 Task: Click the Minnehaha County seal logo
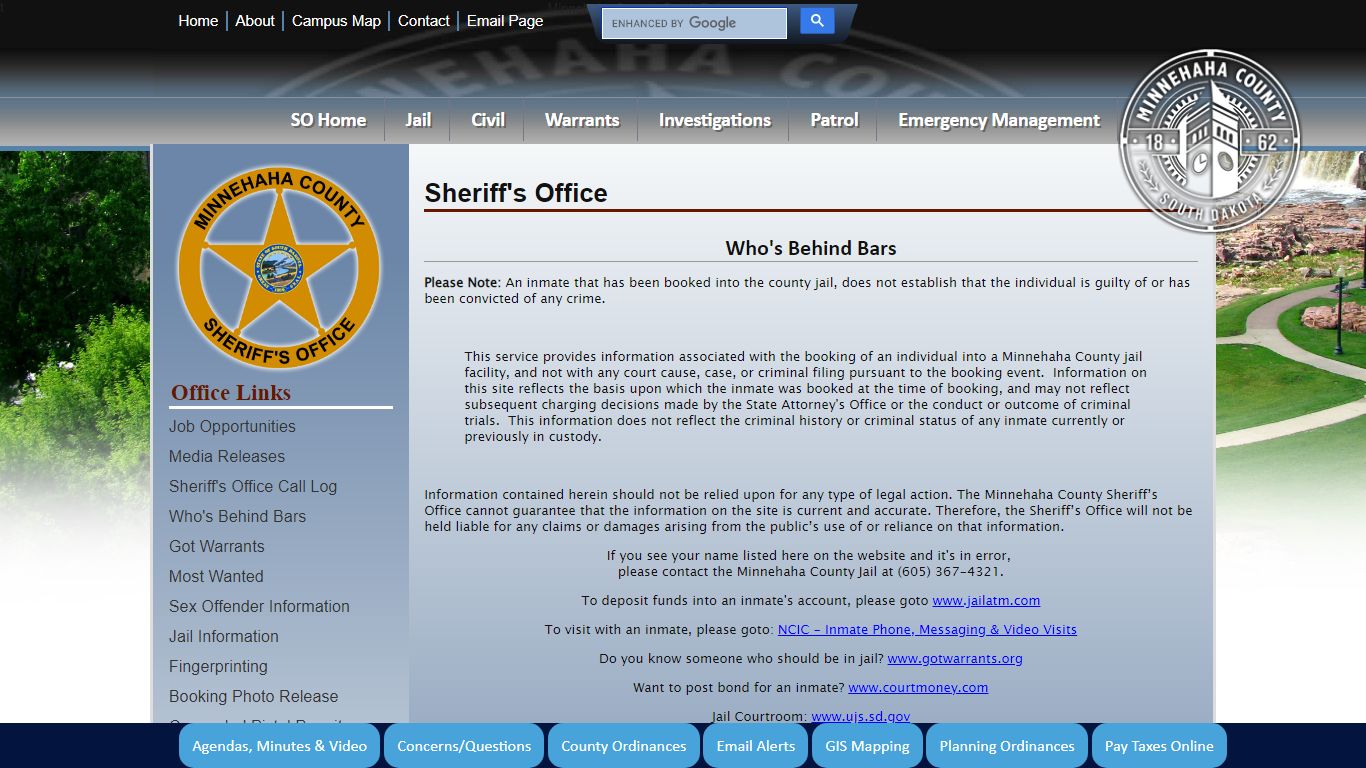click(1209, 142)
